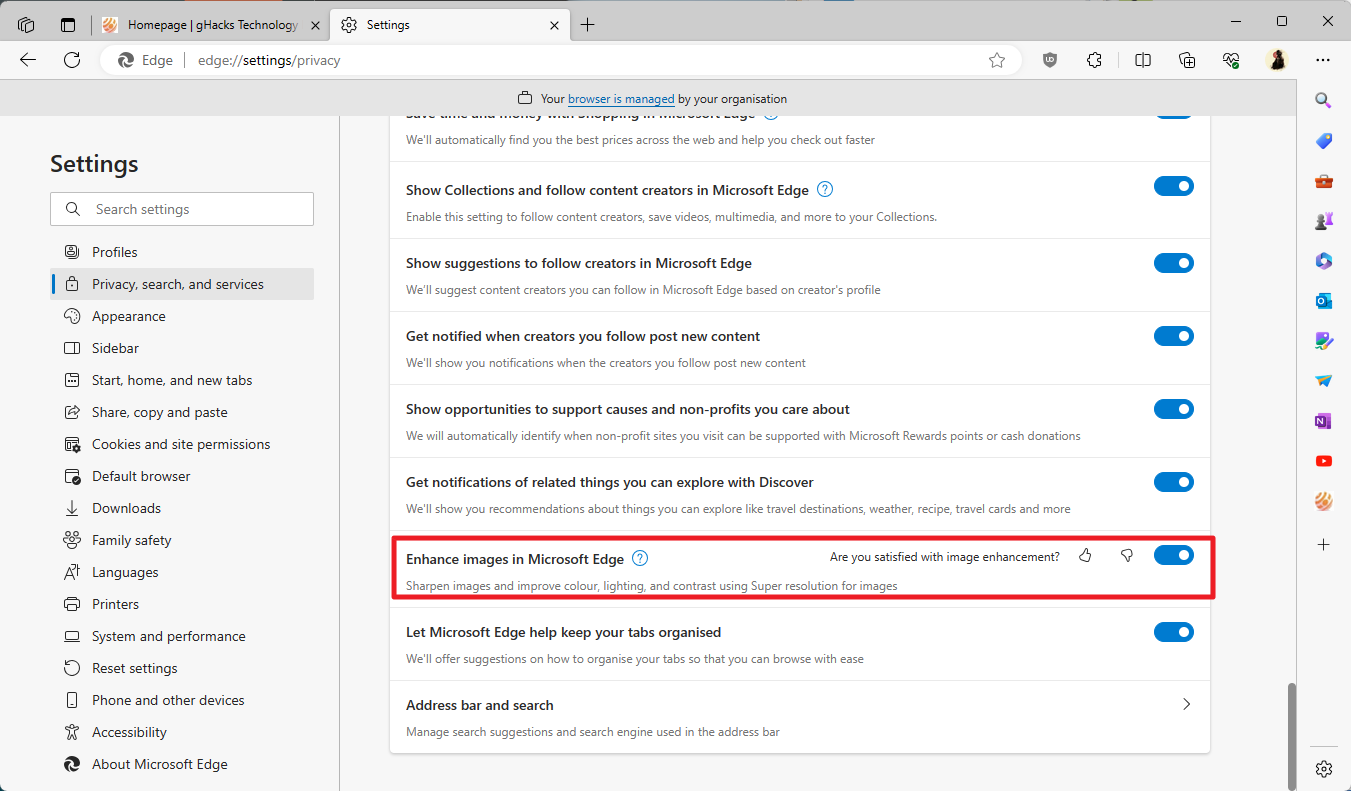
Task: Open the Microsoft 365 icon in the sidebar
Action: [x=1324, y=261]
